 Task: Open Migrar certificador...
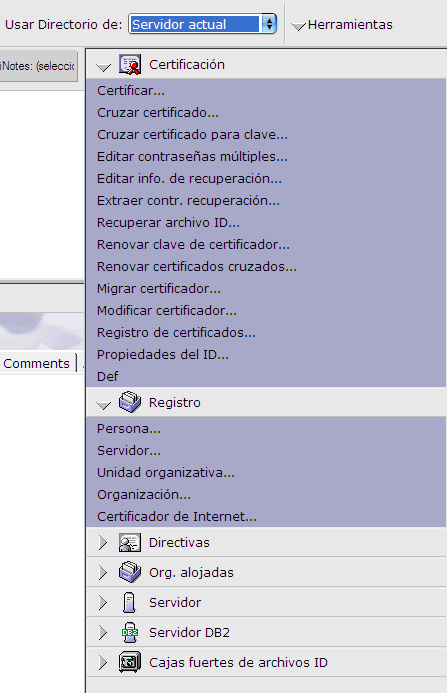click(x=159, y=289)
